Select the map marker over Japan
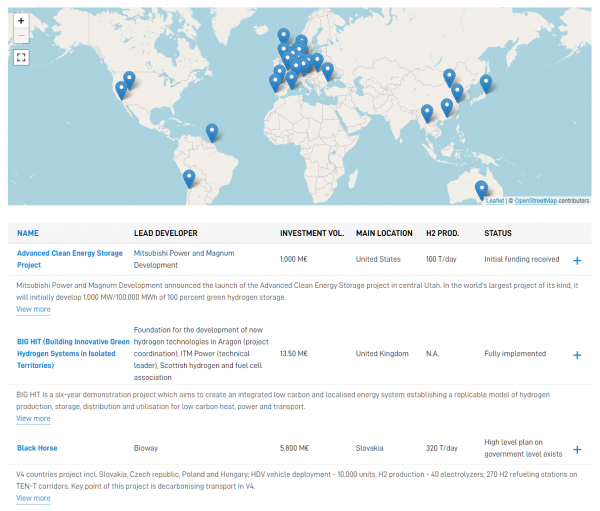Viewport: 600px width, 511px height. (486, 84)
